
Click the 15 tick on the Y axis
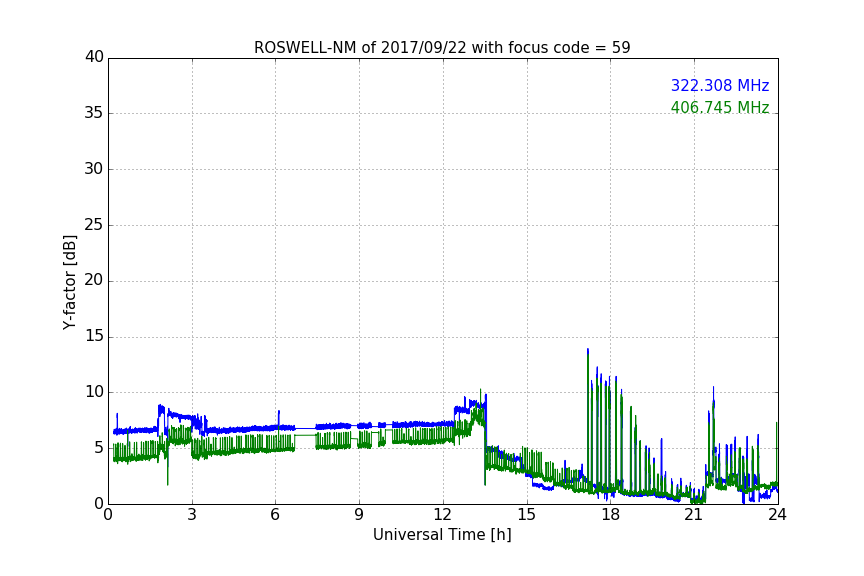point(94,336)
